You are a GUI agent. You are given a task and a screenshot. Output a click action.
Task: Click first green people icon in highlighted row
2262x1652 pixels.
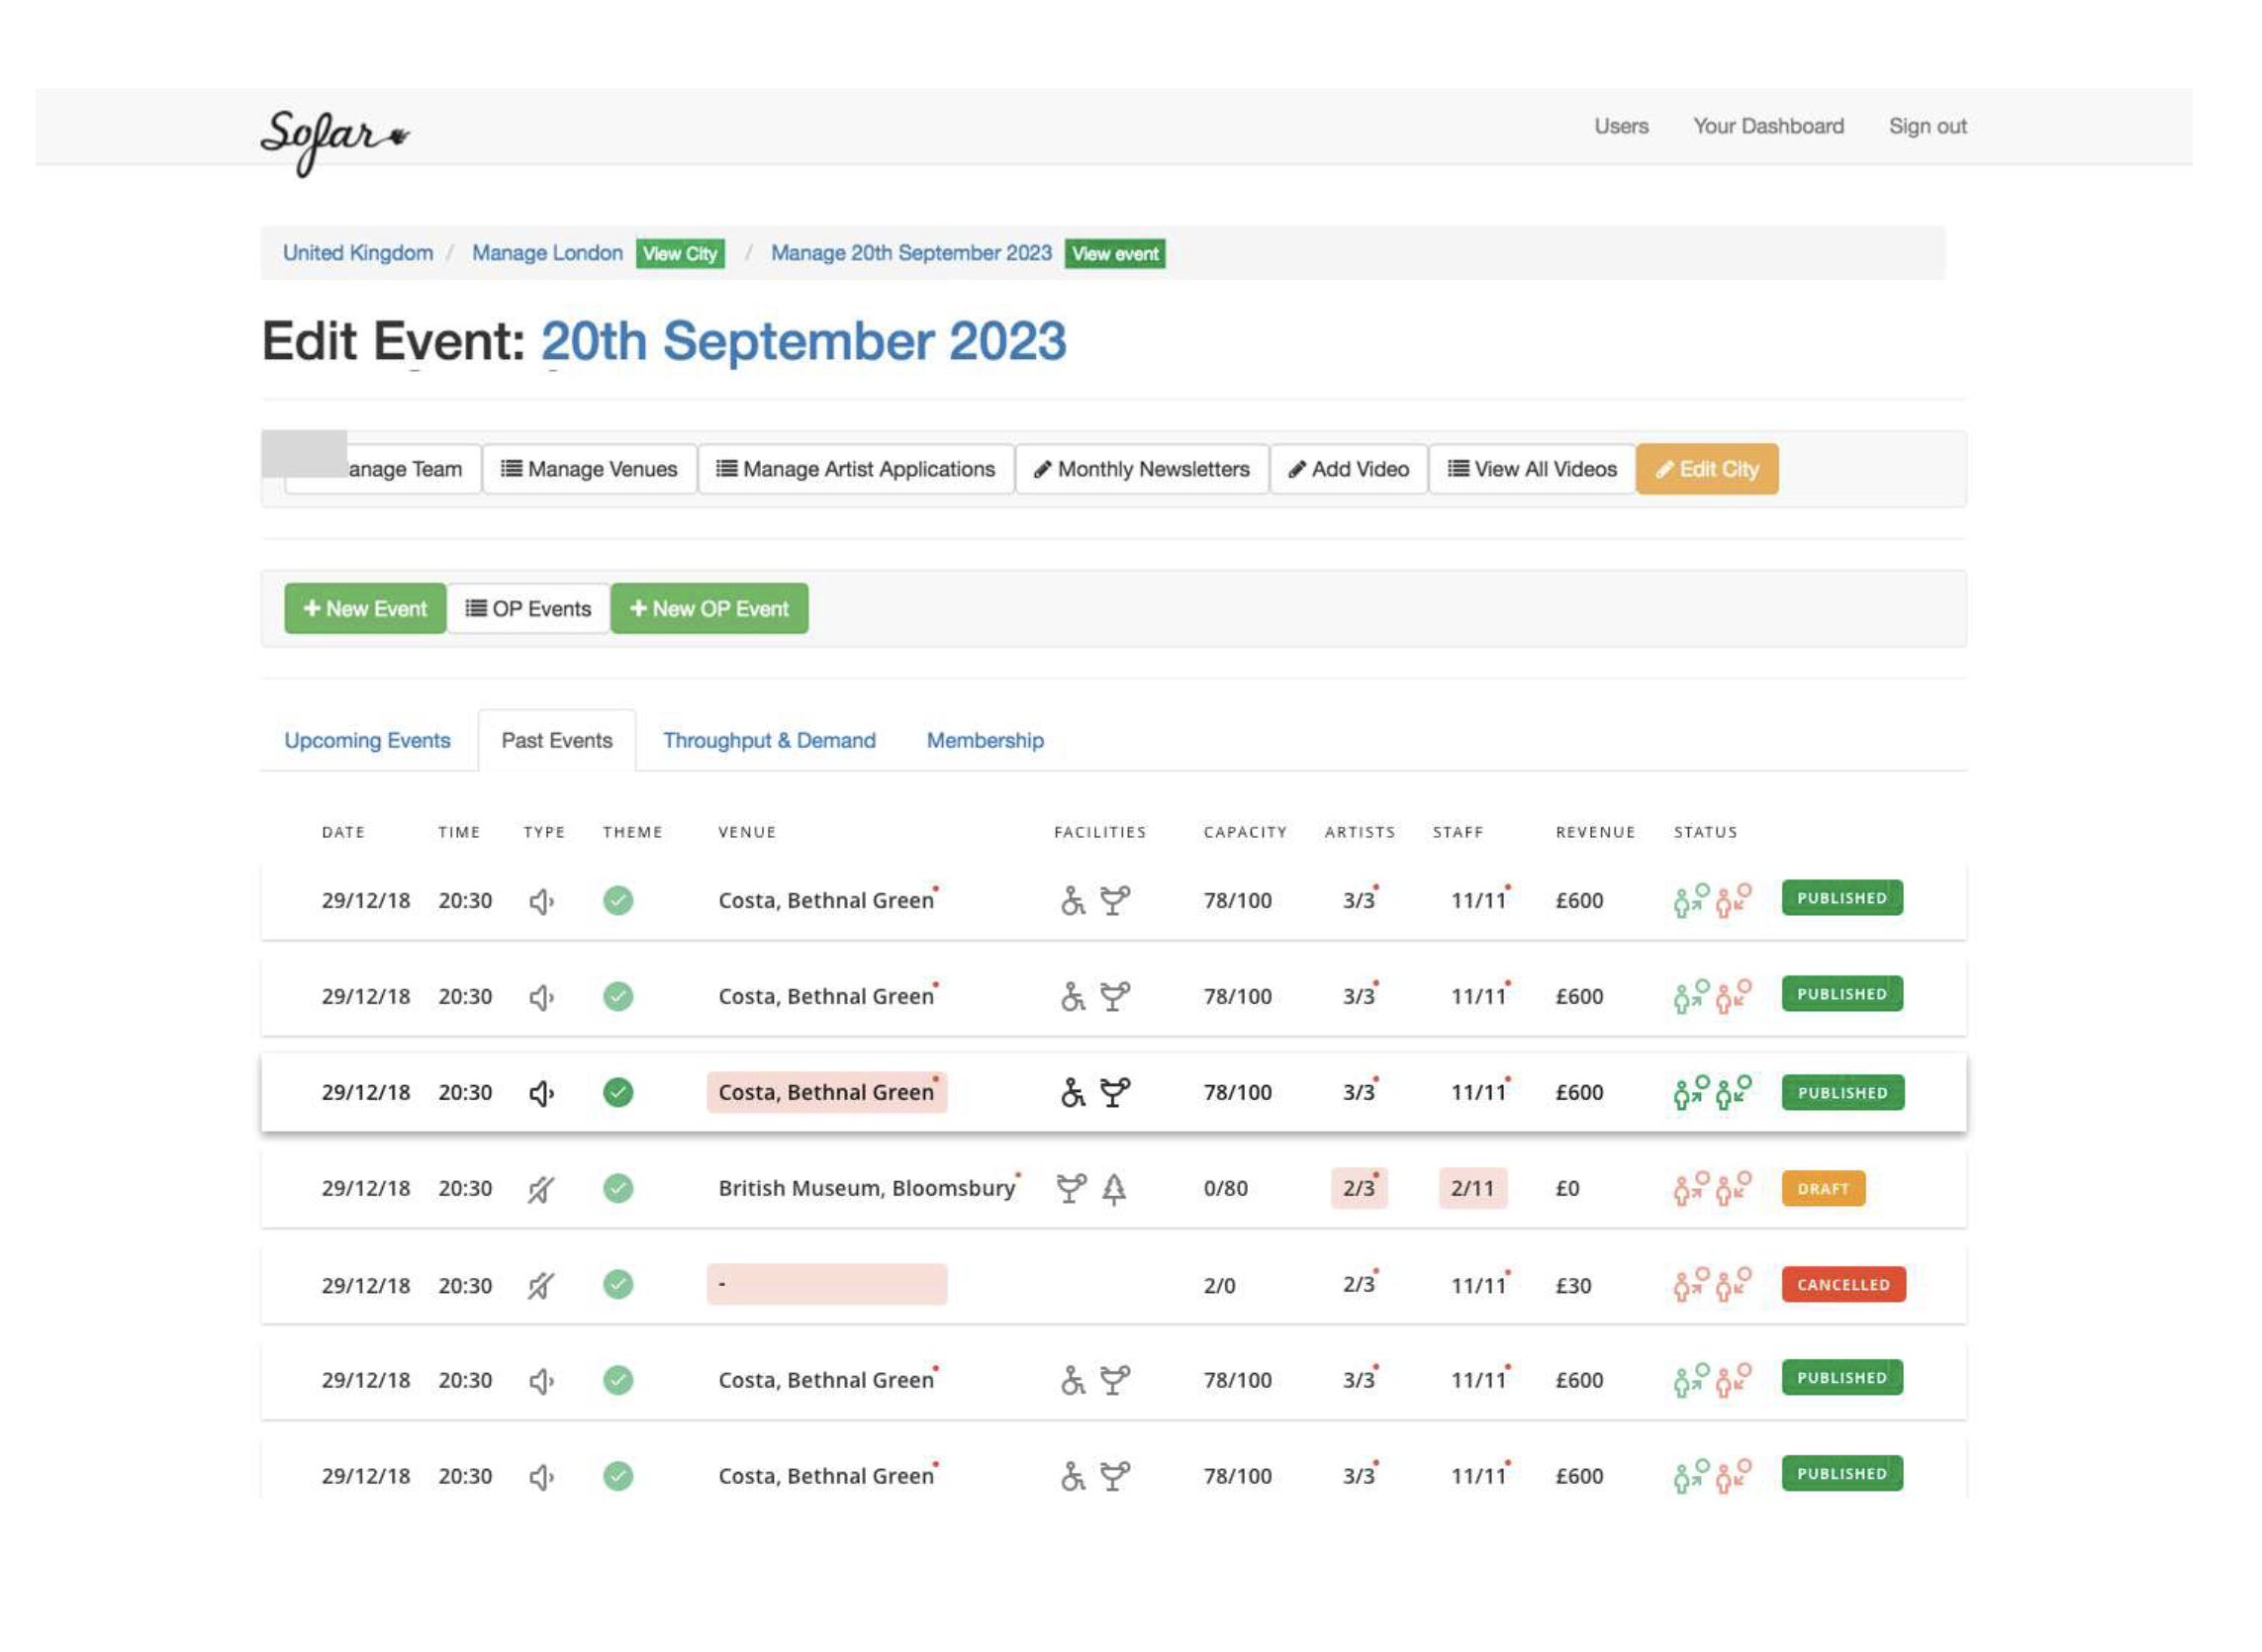pos(1692,1091)
